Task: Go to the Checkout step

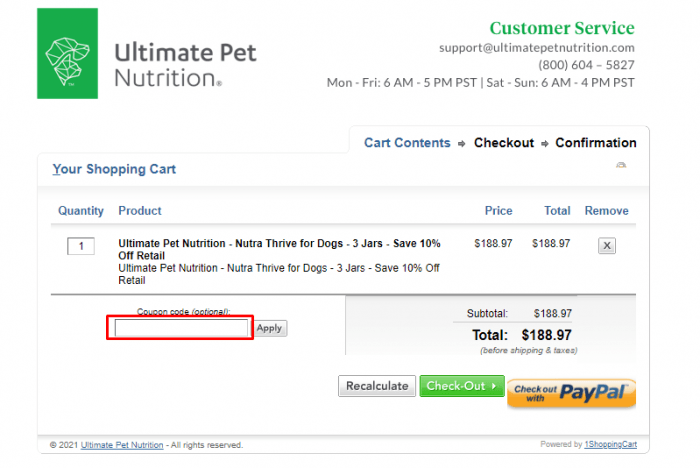Action: coord(504,143)
